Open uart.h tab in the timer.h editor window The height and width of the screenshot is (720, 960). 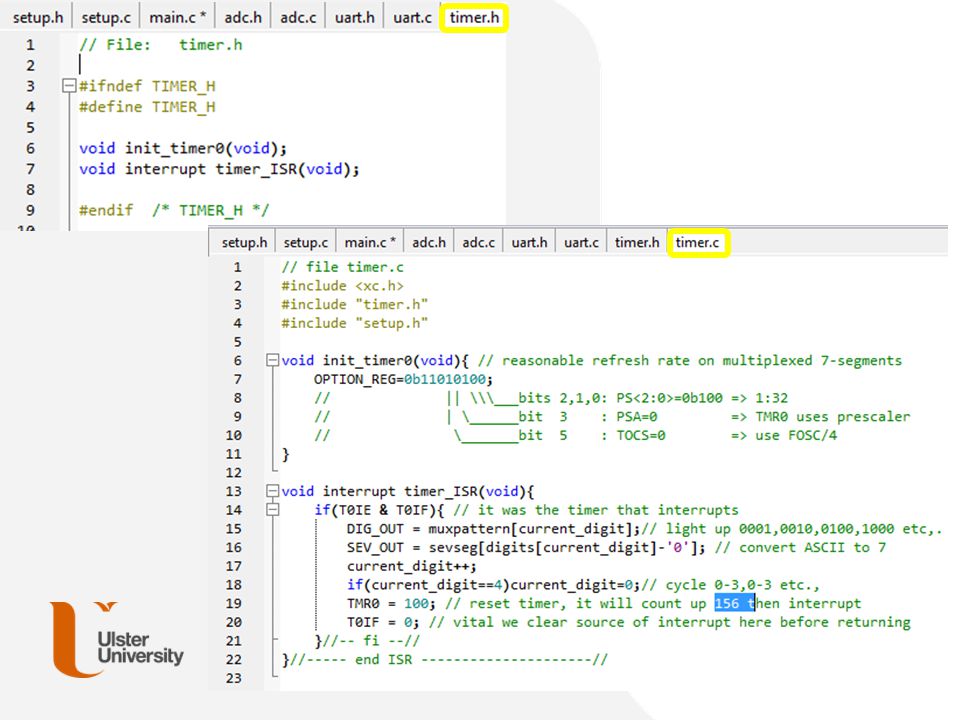(354, 17)
